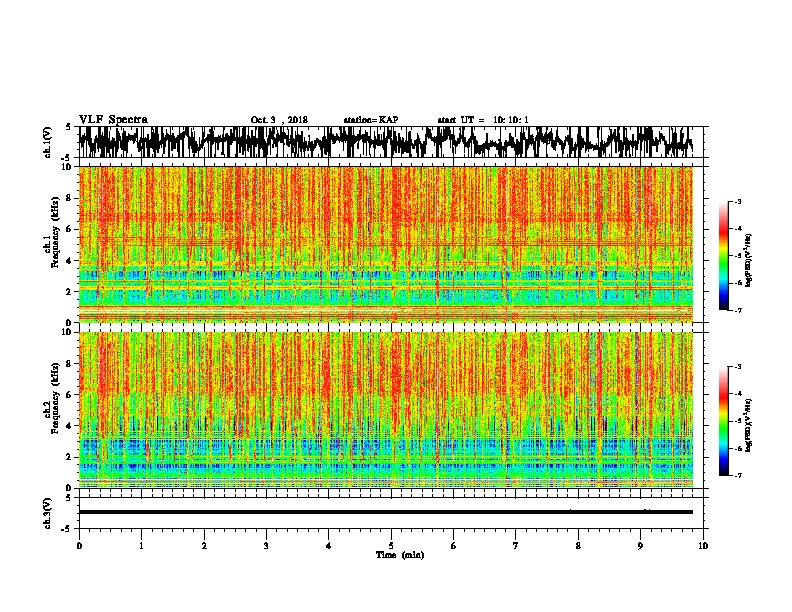Image resolution: width=792 pixels, height=612 pixels.
Task: Click time axis tick label "7"
Action: 516,546
